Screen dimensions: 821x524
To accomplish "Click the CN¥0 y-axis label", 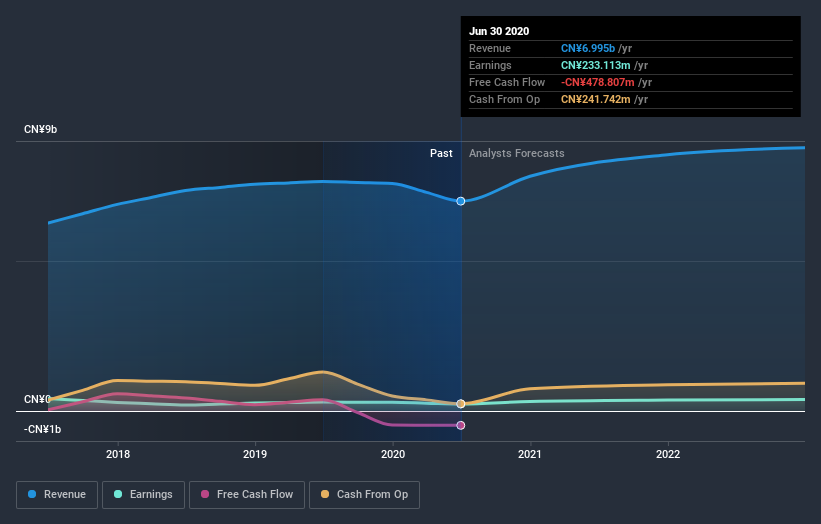I will tap(37, 399).
